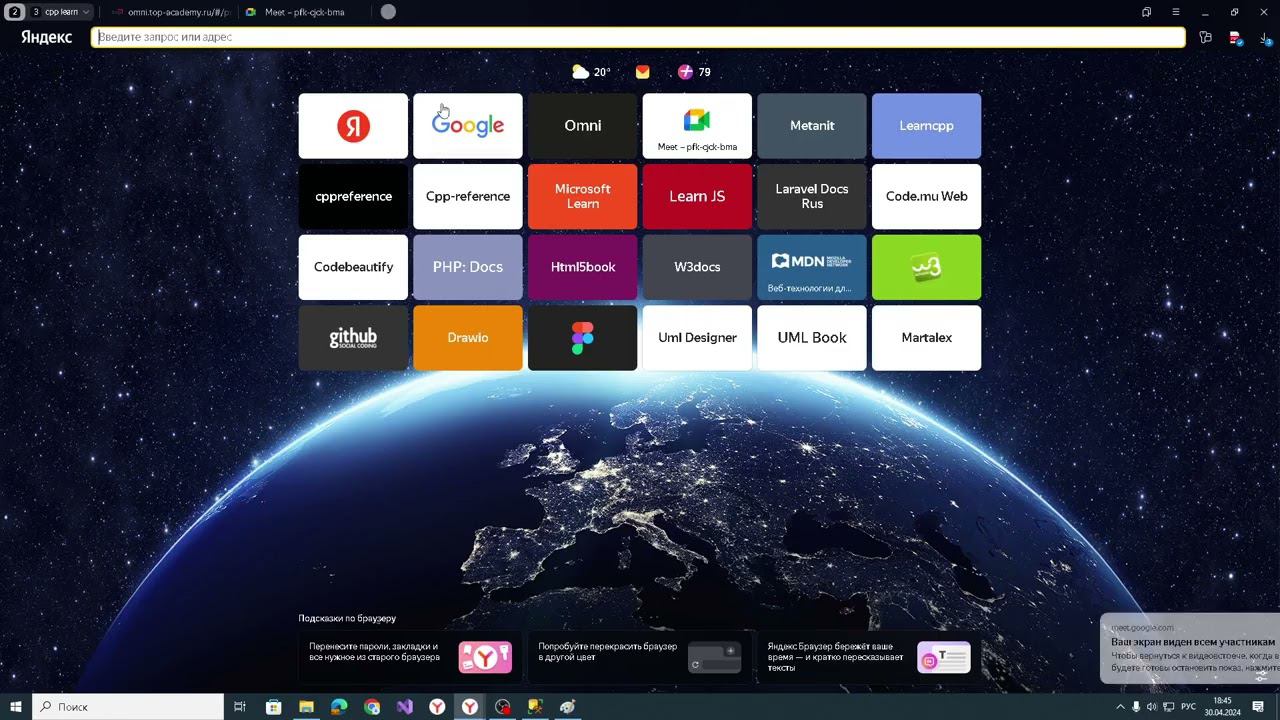Open the Cpp-reference white tile
The image size is (1280, 720).
coord(468,197)
